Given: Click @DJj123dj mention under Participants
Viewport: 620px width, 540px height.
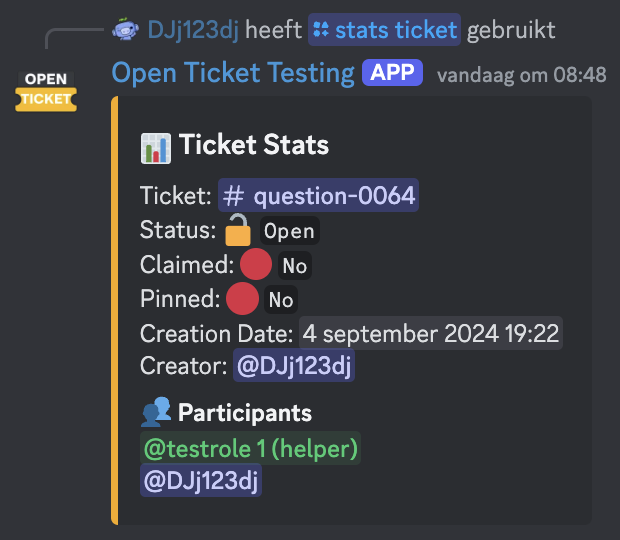Looking at the screenshot, I should click(201, 480).
